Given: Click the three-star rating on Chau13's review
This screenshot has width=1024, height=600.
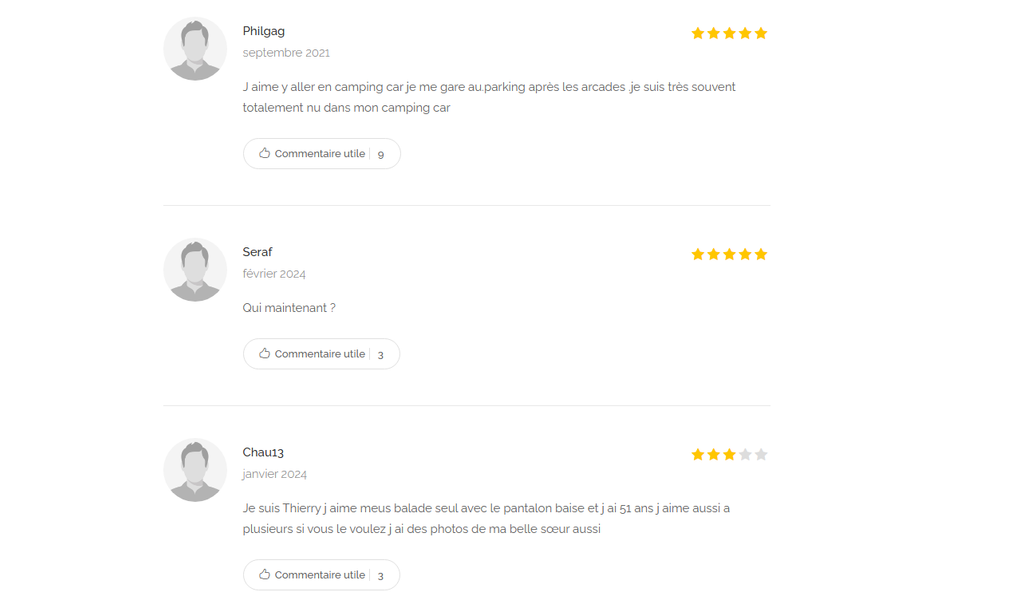Looking at the screenshot, I should (x=729, y=454).
